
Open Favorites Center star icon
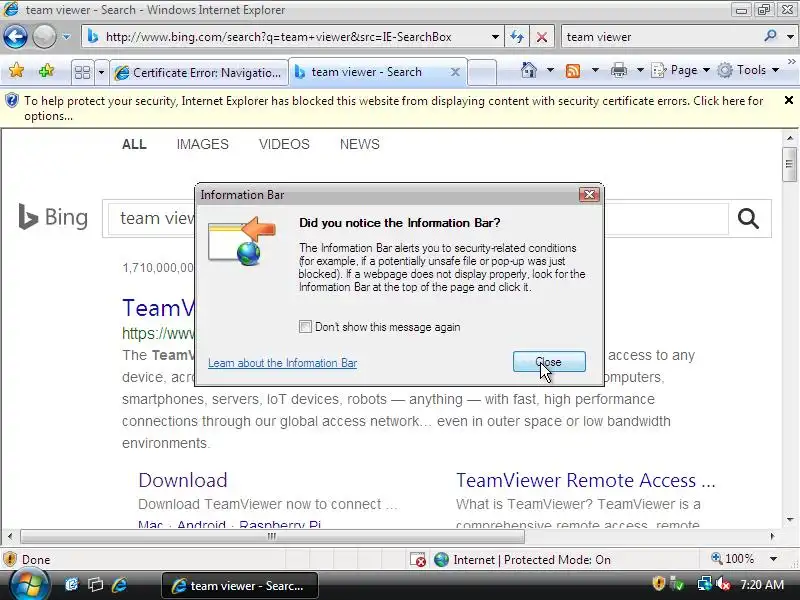coord(16,70)
